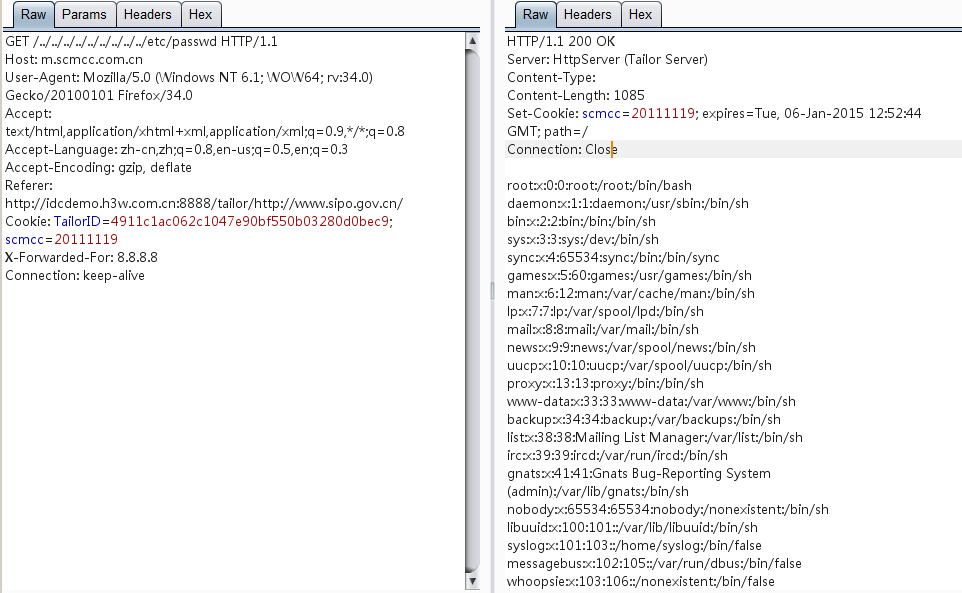The width and height of the screenshot is (962, 593).
Task: Click the daemon:x:1:1 passwd entry
Action: point(628,204)
